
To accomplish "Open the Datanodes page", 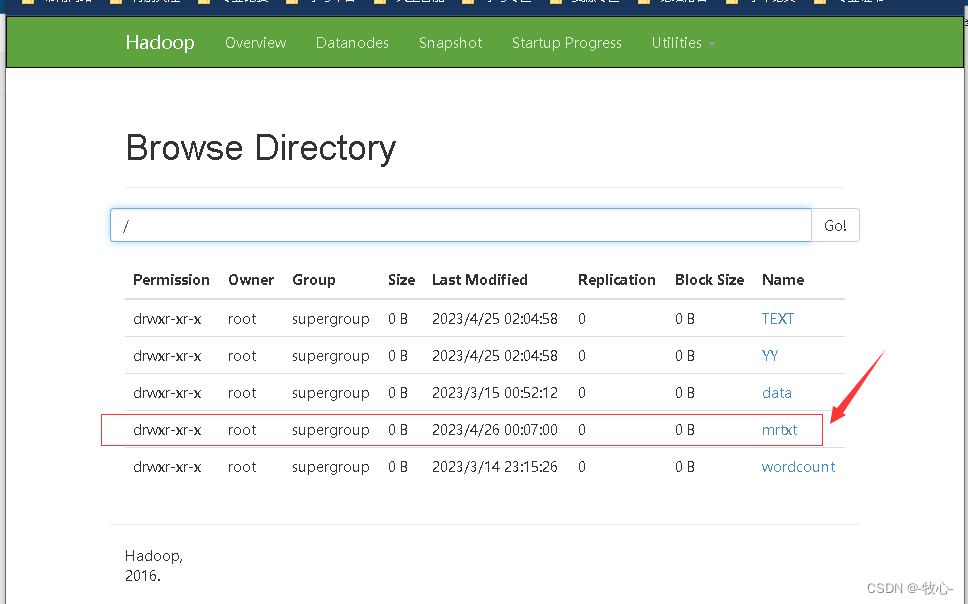I will 352,43.
